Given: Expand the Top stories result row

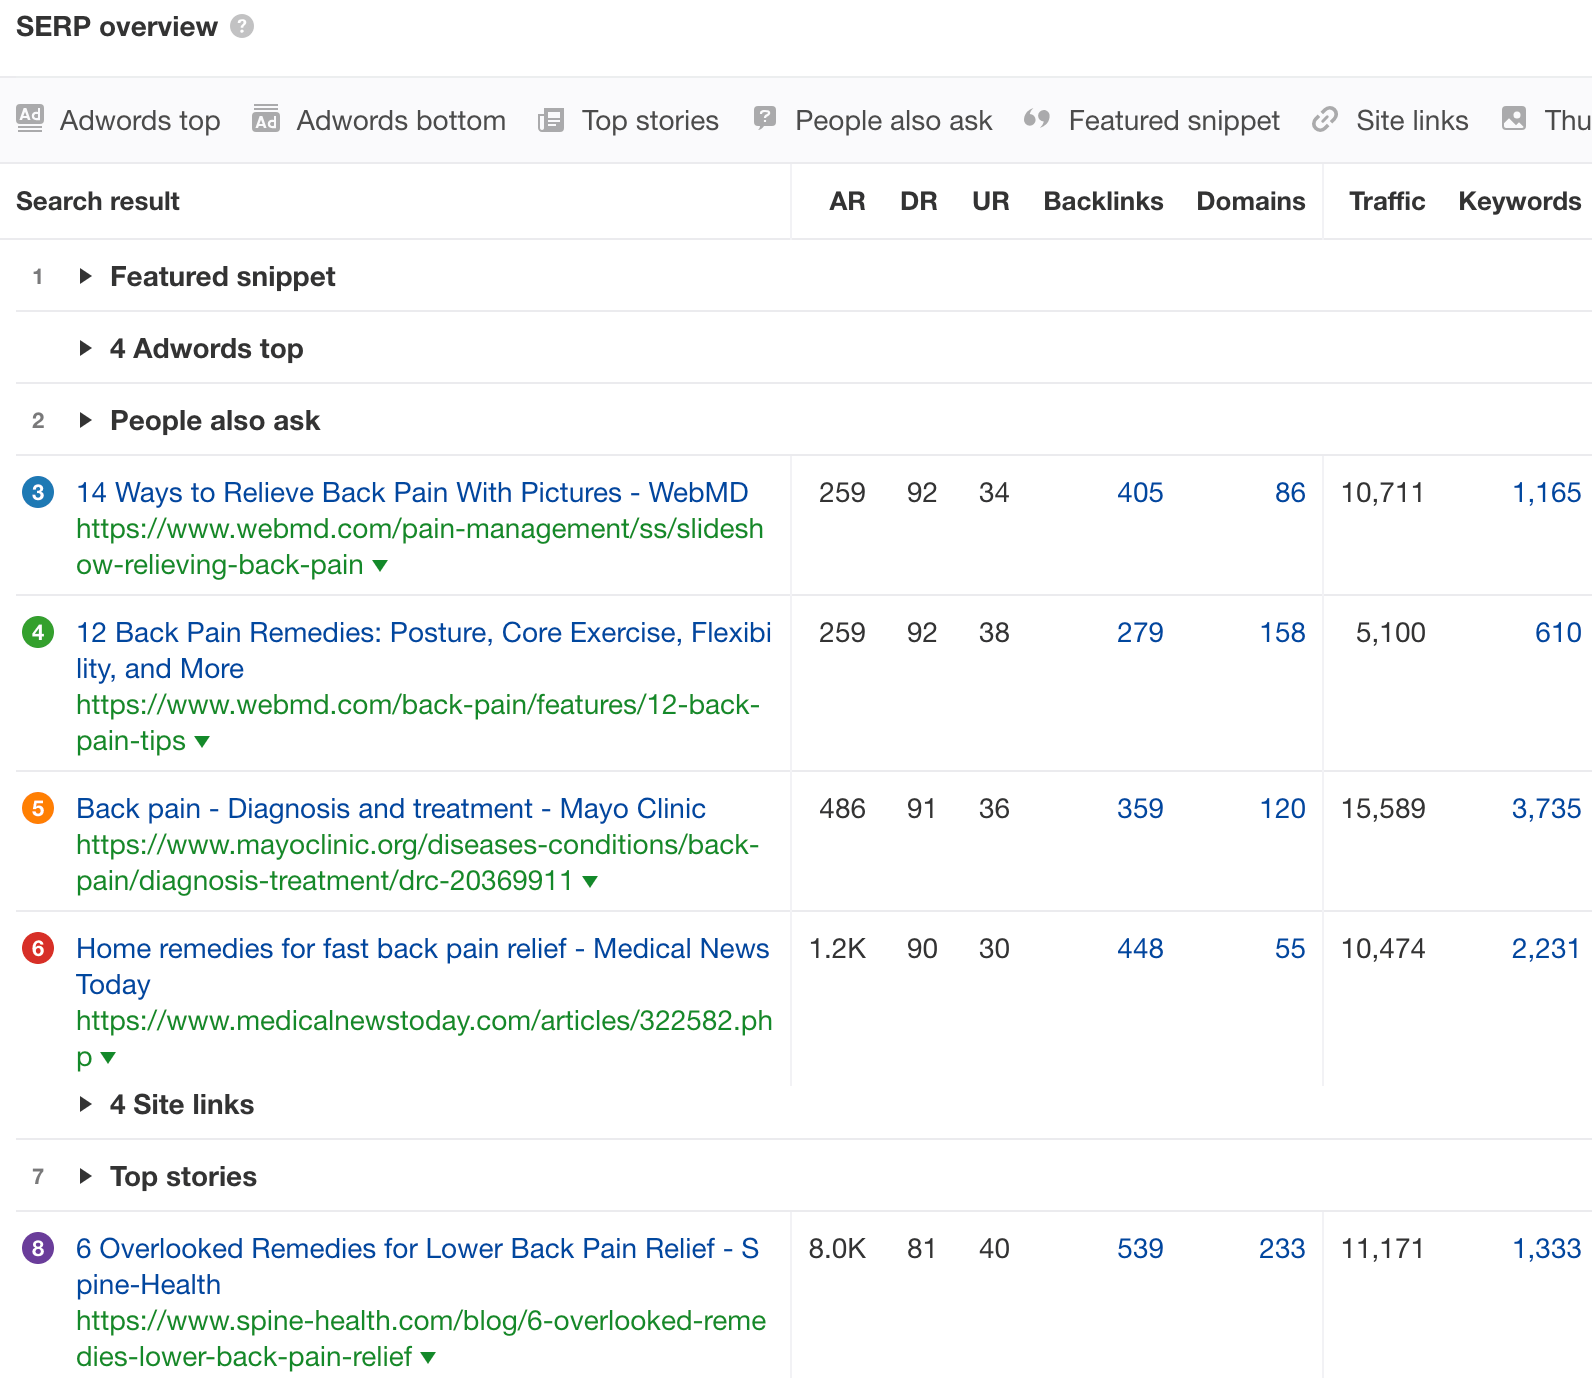Looking at the screenshot, I should pos(86,1176).
